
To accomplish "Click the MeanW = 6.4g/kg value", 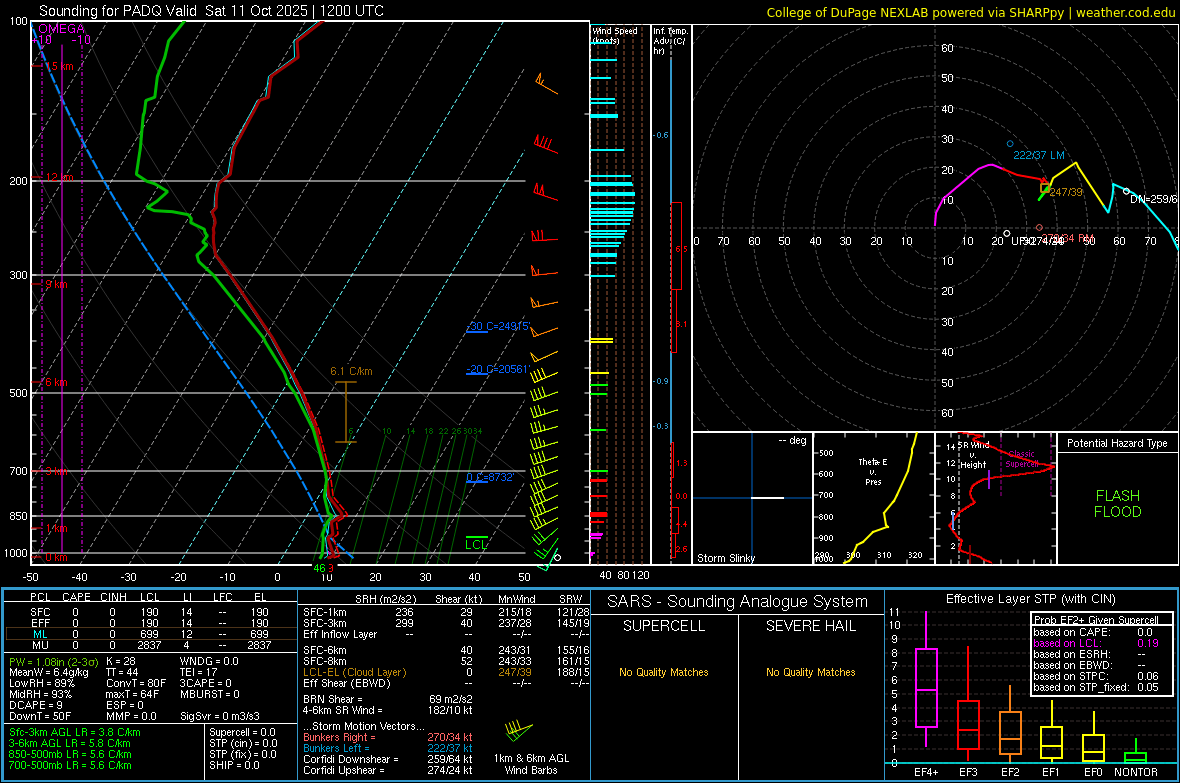I will click(x=49, y=672).
